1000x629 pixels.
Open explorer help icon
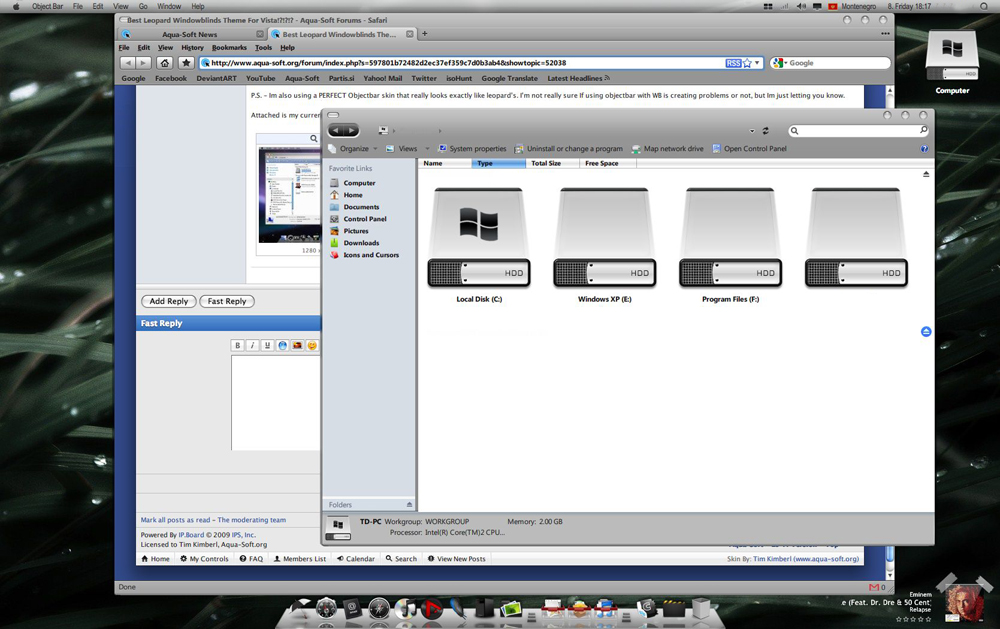924,149
